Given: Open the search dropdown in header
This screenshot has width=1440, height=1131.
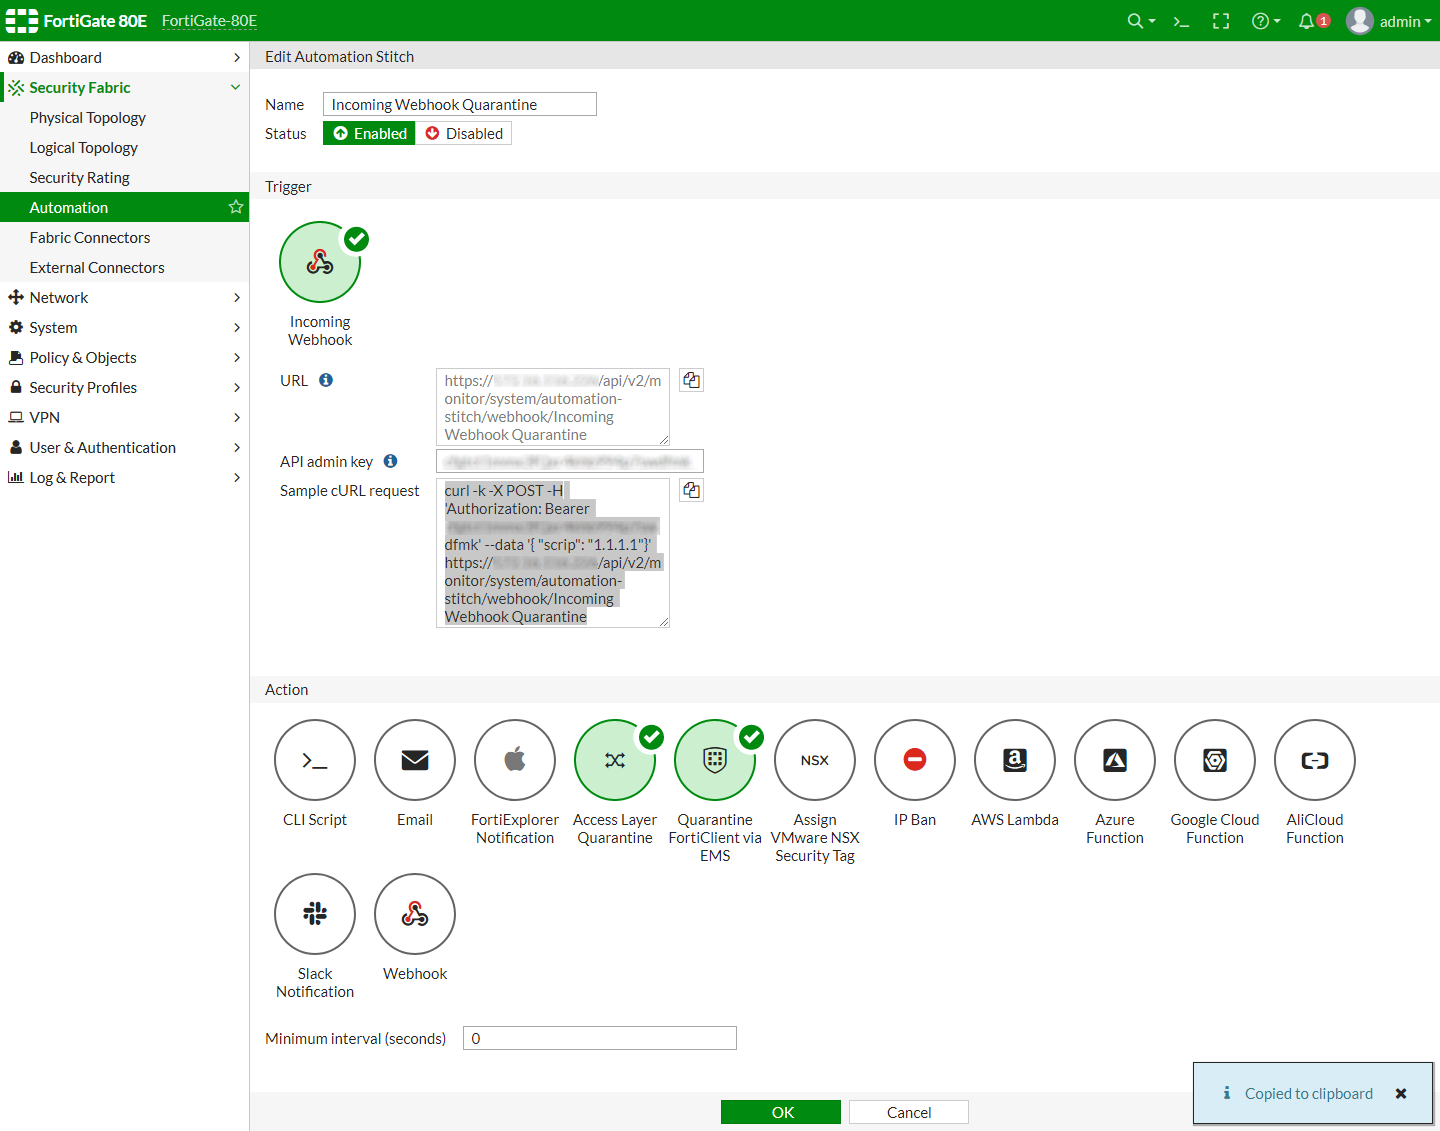Looking at the screenshot, I should point(1141,21).
